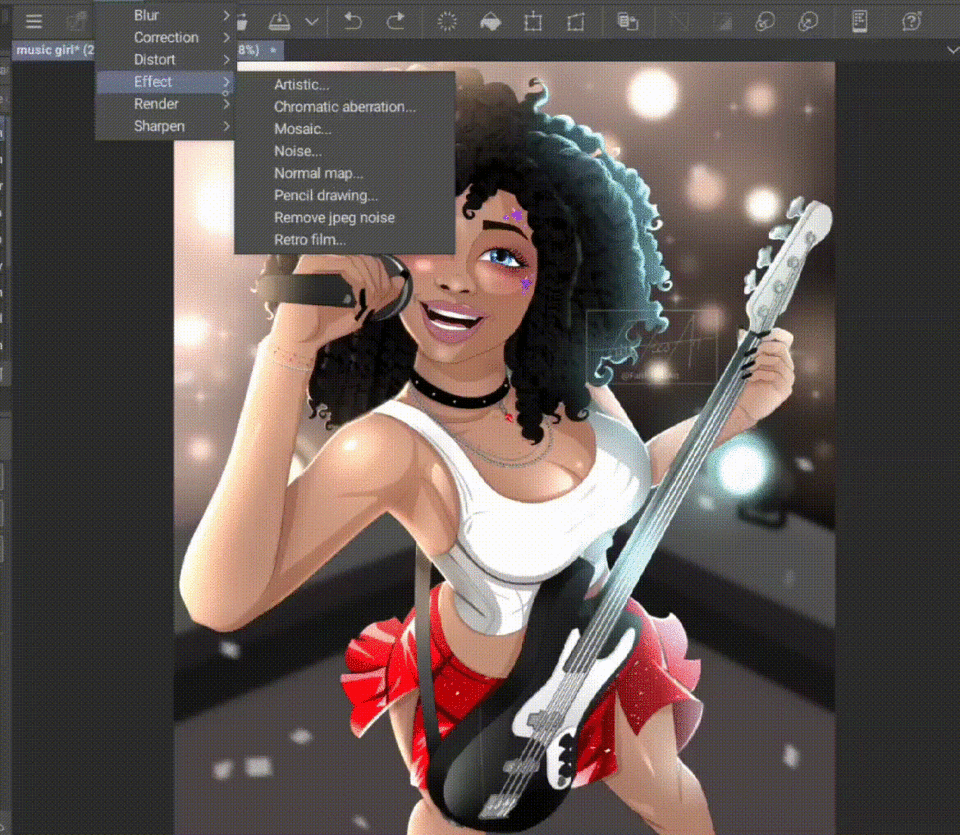960x835 pixels.
Task: Choose Artistic... from the Effect submenu
Action: (x=345, y=84)
